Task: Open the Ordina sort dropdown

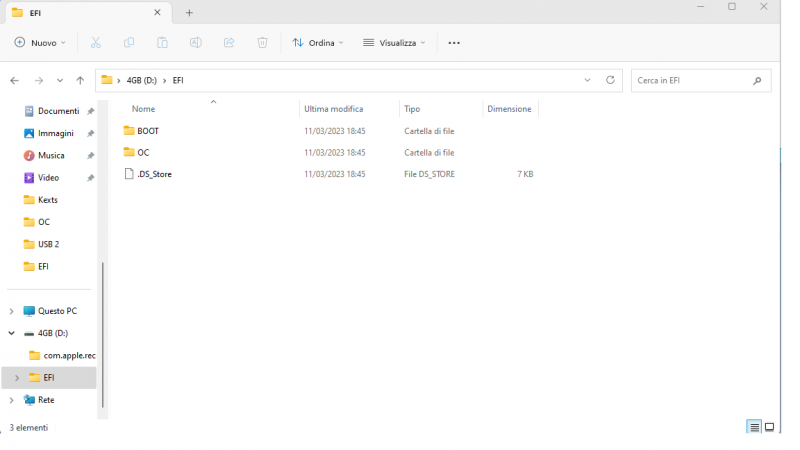Action: (317, 43)
